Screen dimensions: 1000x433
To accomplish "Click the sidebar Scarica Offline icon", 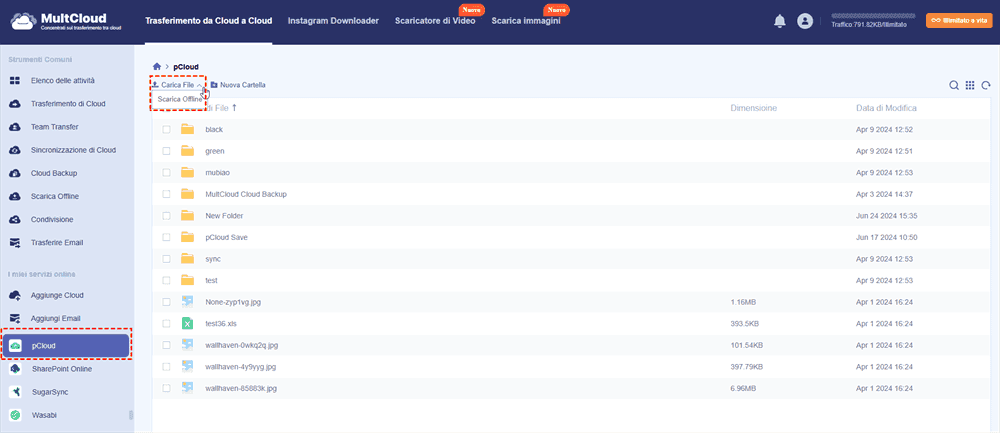I will pyautogui.click(x=15, y=196).
